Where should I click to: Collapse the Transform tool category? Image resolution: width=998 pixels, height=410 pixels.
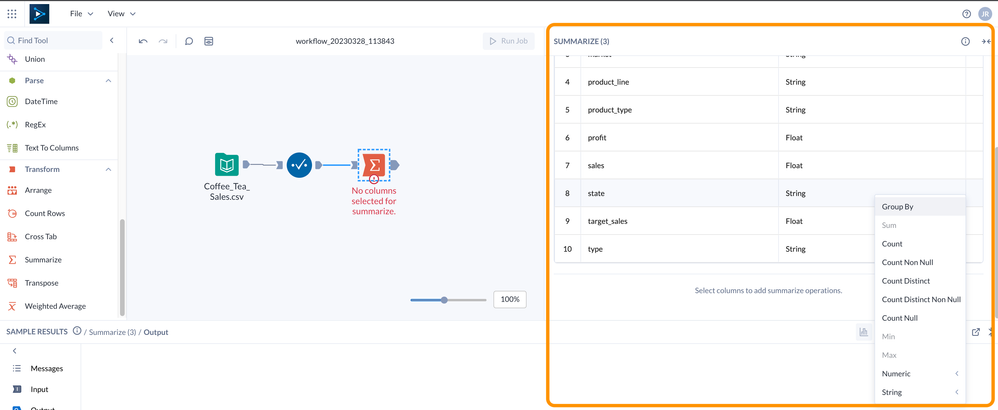(x=108, y=169)
